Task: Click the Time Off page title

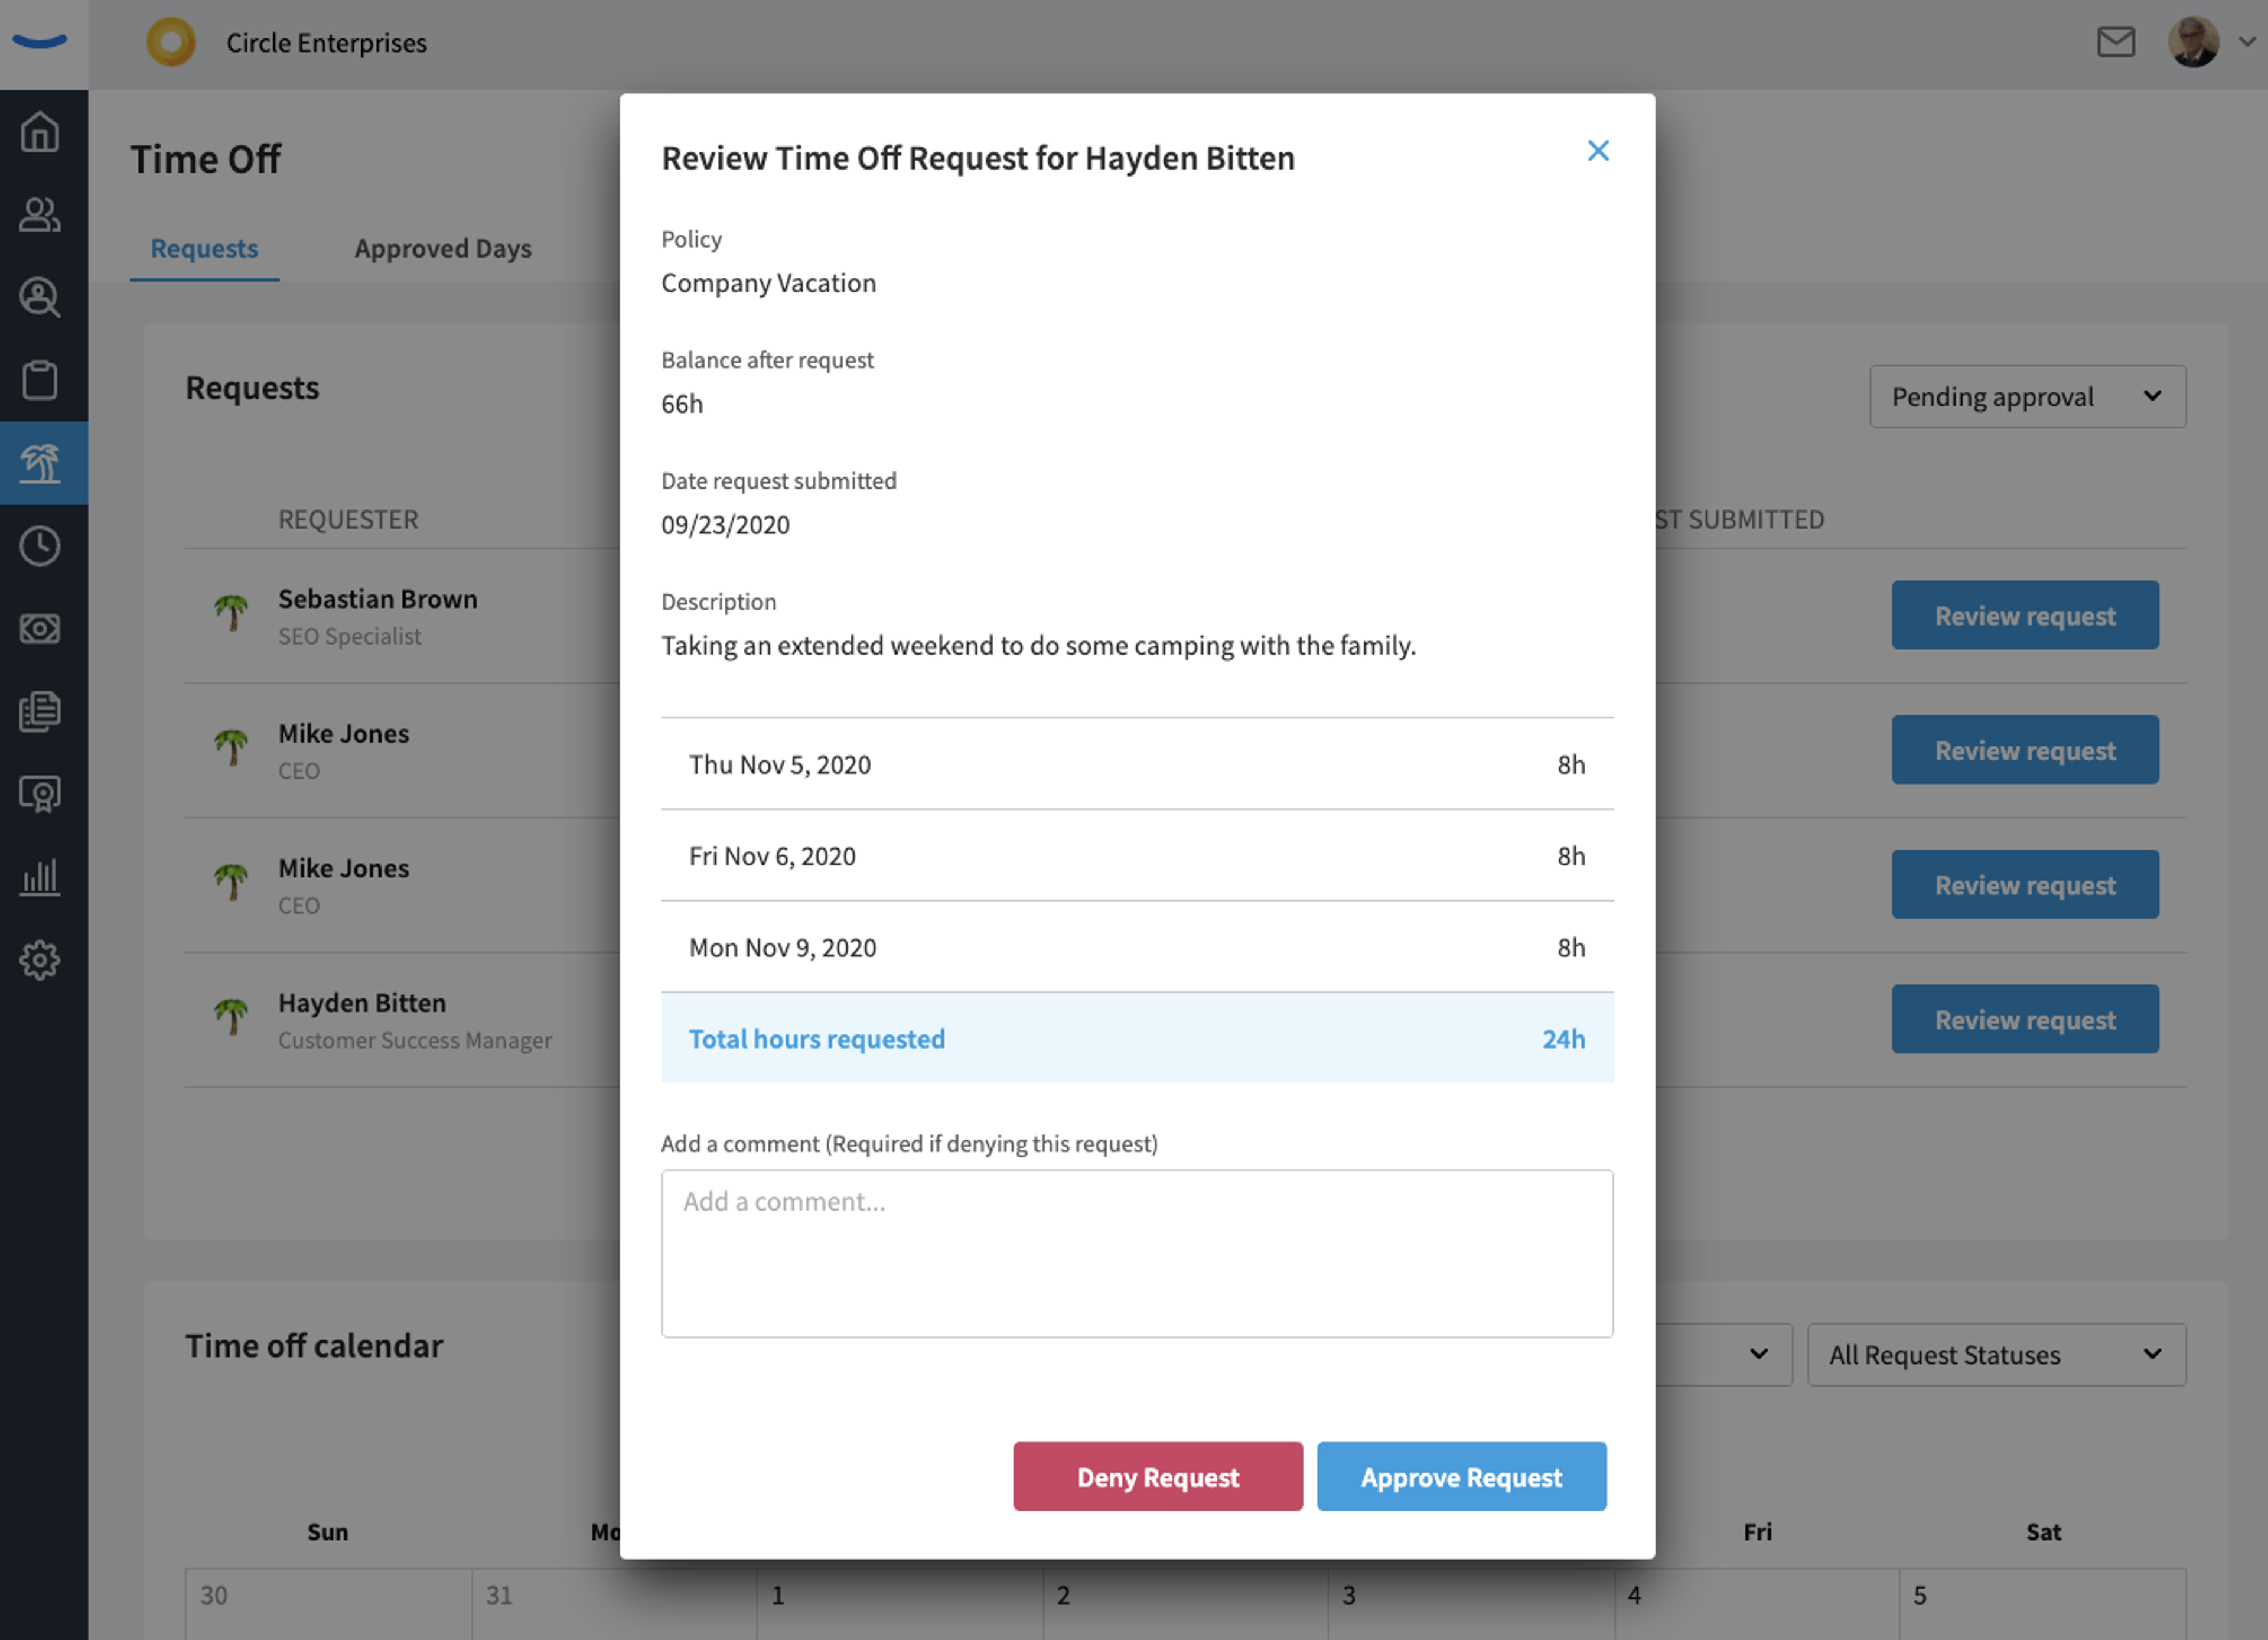Action: coord(206,159)
